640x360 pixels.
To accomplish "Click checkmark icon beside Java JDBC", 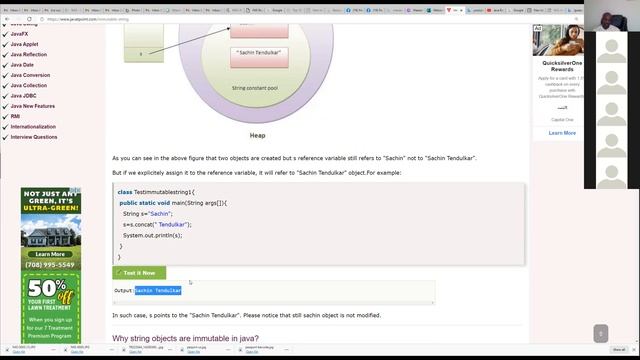I will (5, 96).
